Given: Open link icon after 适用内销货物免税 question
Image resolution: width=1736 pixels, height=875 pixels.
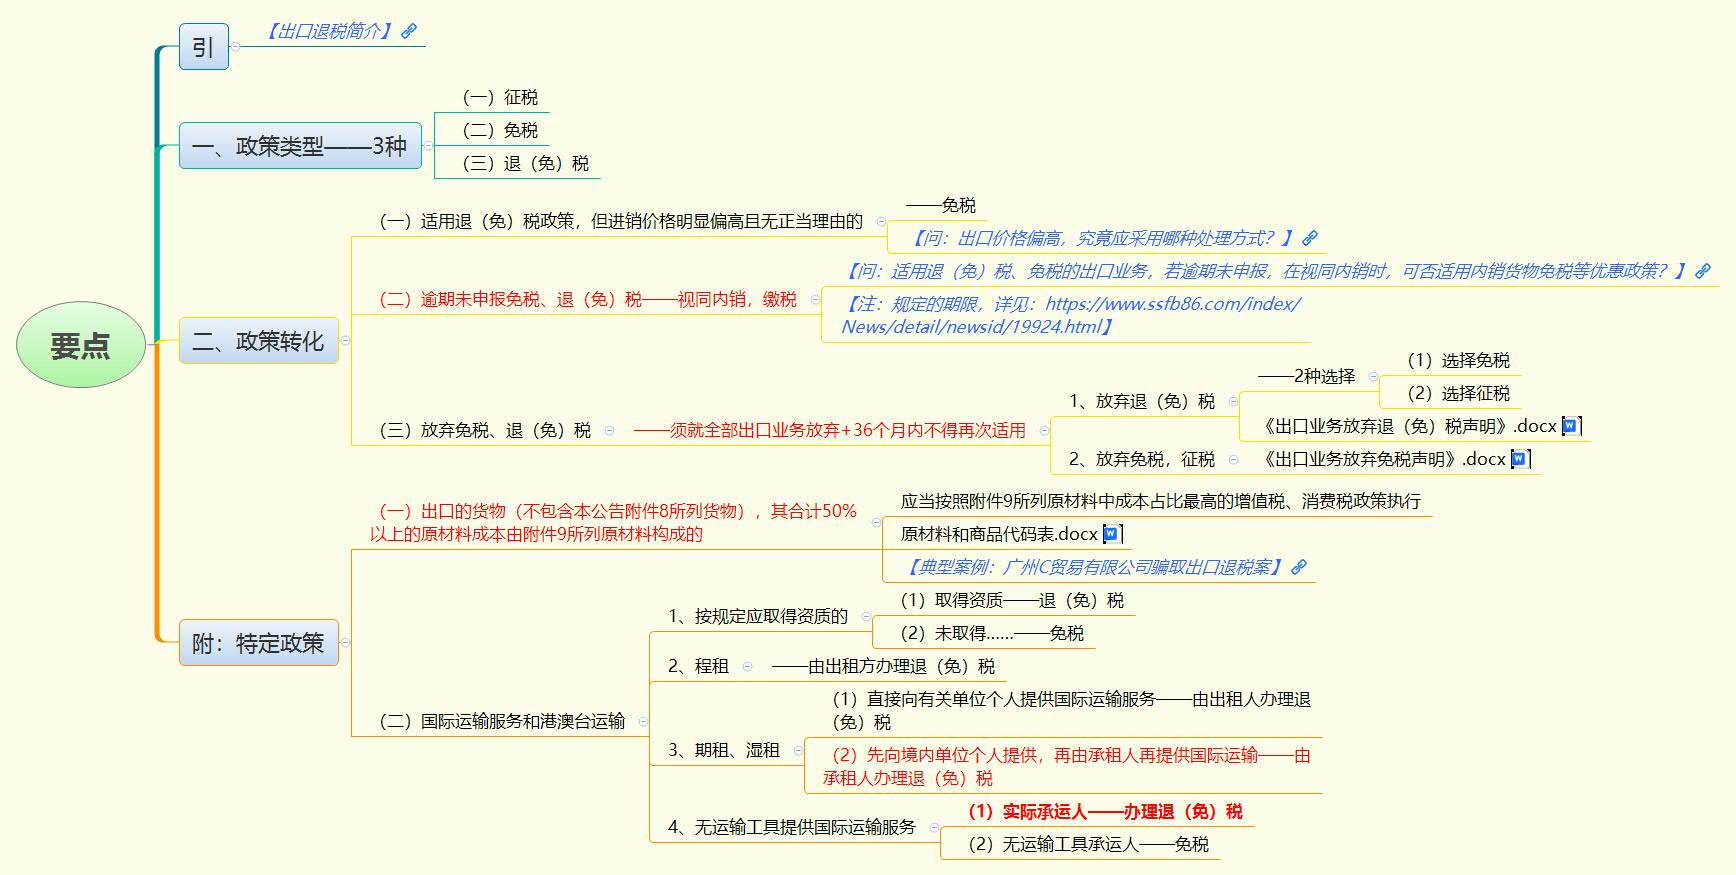Looking at the screenshot, I should pyautogui.click(x=1703, y=271).
